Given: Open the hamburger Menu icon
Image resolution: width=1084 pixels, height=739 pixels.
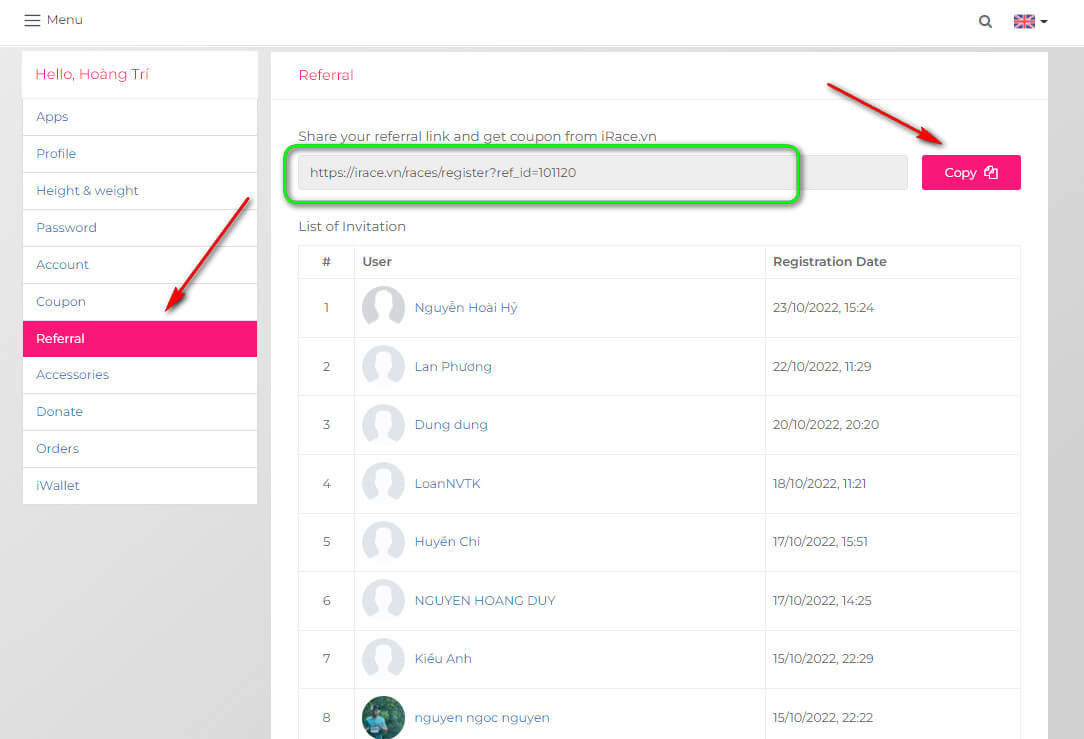Looking at the screenshot, I should [32, 20].
